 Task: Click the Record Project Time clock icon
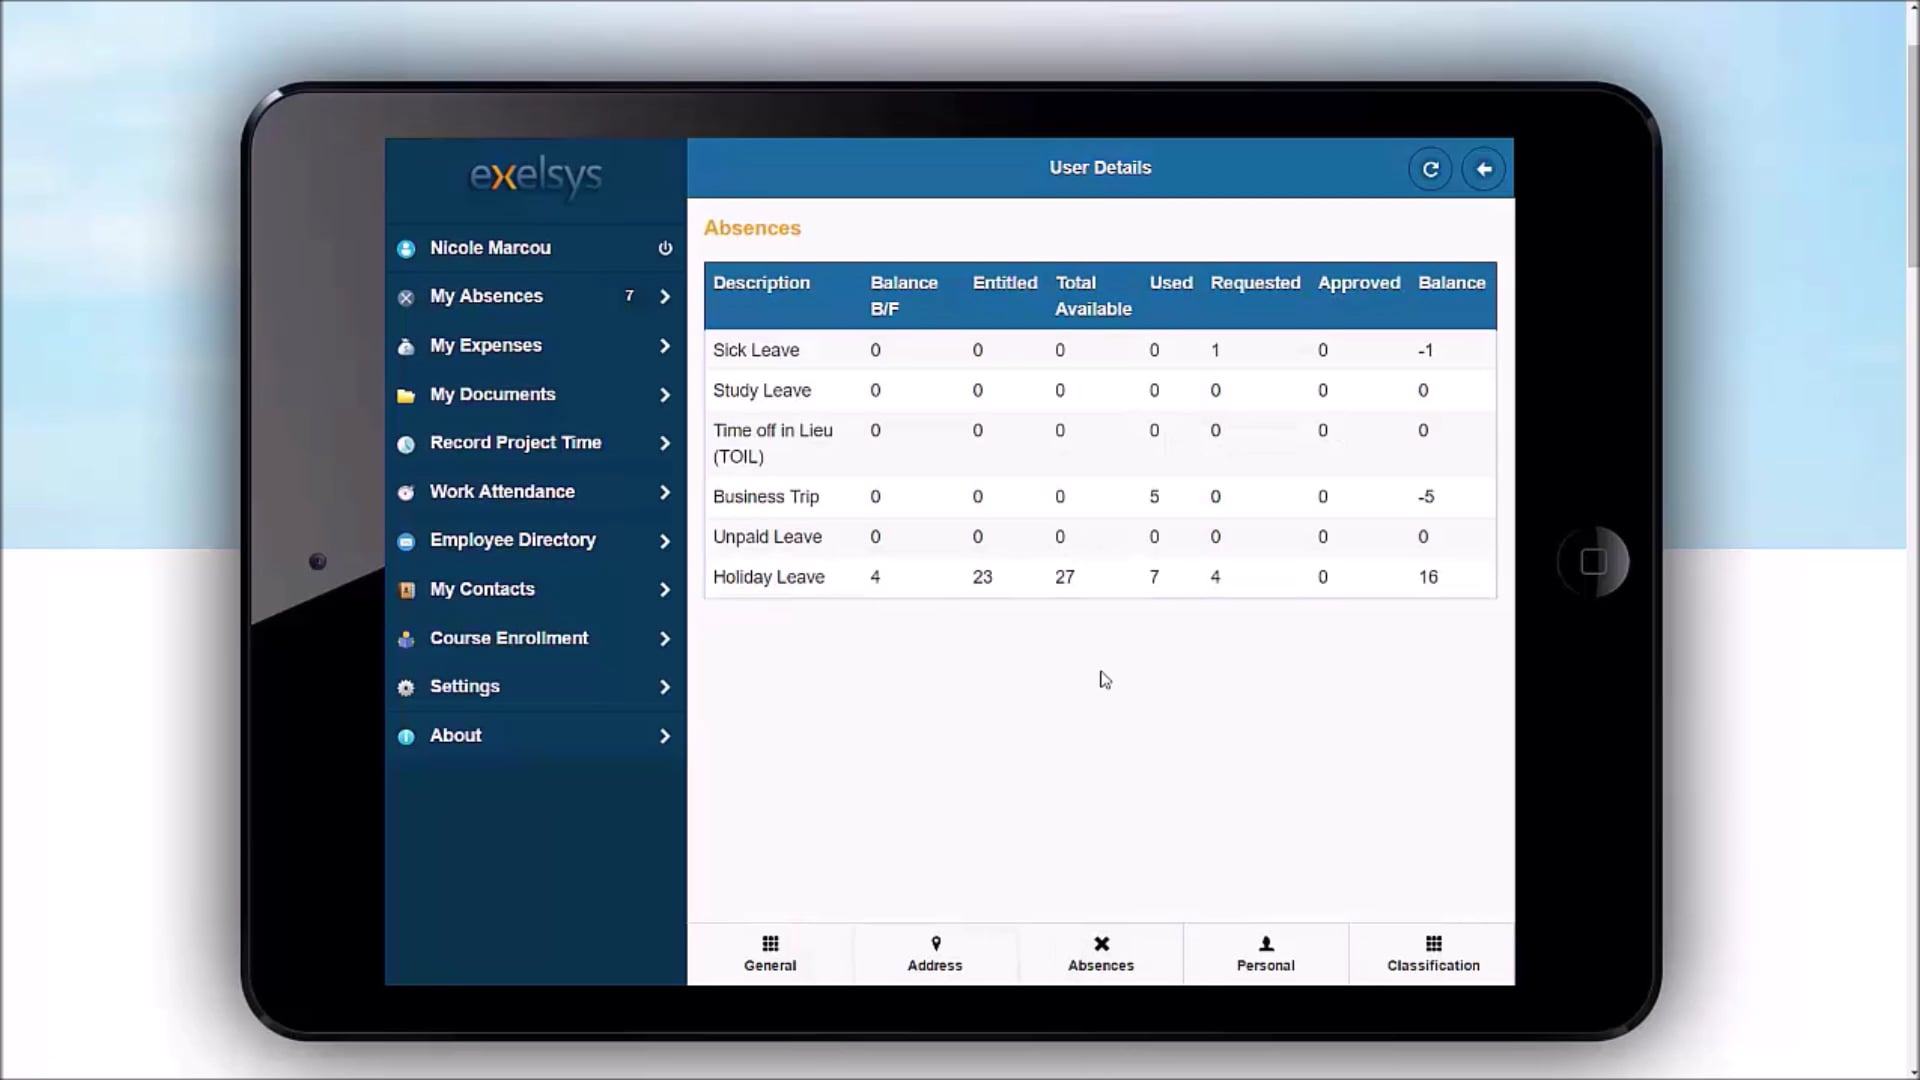[x=406, y=444]
